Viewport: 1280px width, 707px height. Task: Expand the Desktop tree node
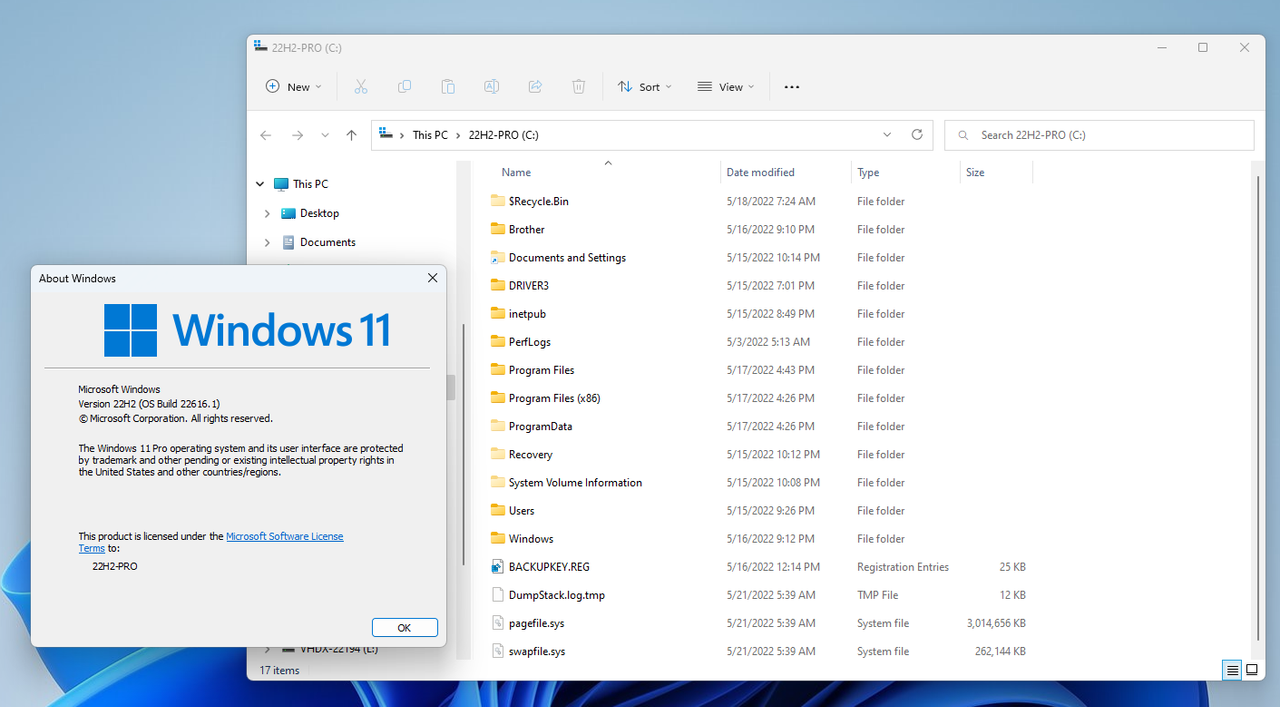click(x=267, y=213)
